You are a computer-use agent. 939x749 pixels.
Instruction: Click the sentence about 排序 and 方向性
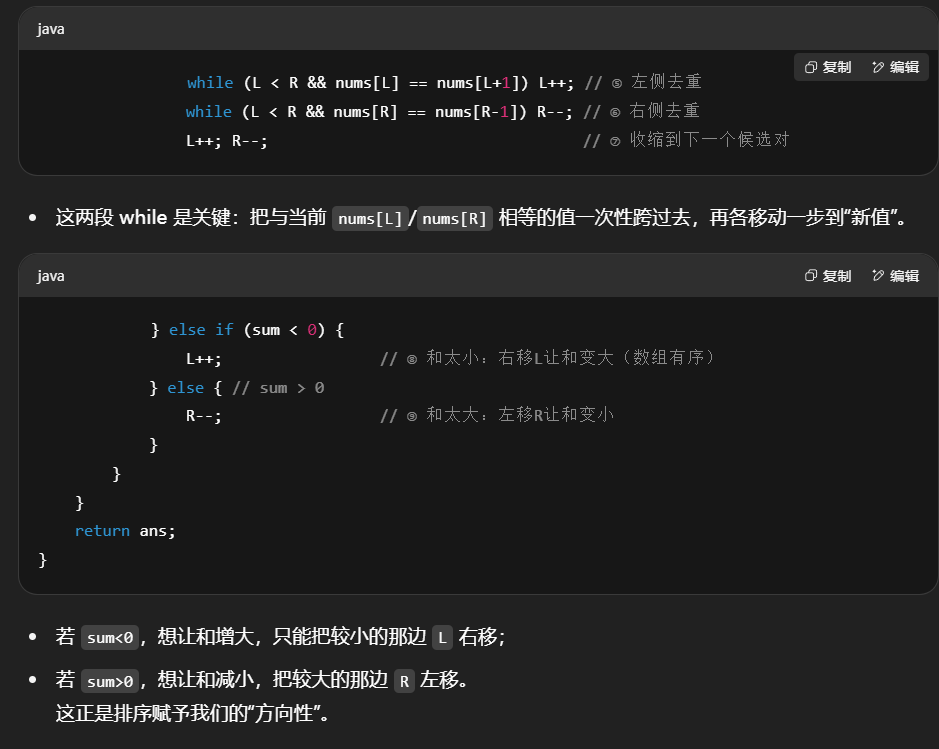tap(193, 714)
